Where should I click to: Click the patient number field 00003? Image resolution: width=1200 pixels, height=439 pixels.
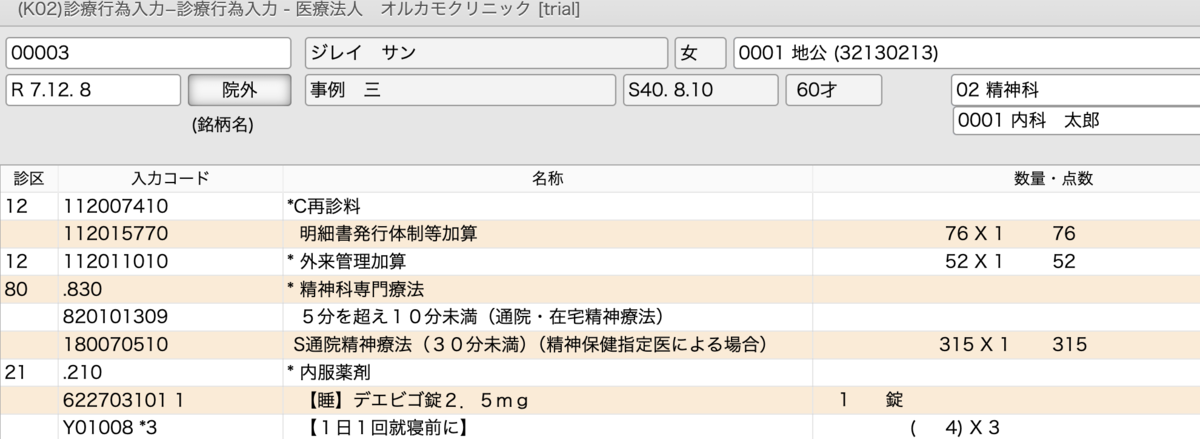148,52
